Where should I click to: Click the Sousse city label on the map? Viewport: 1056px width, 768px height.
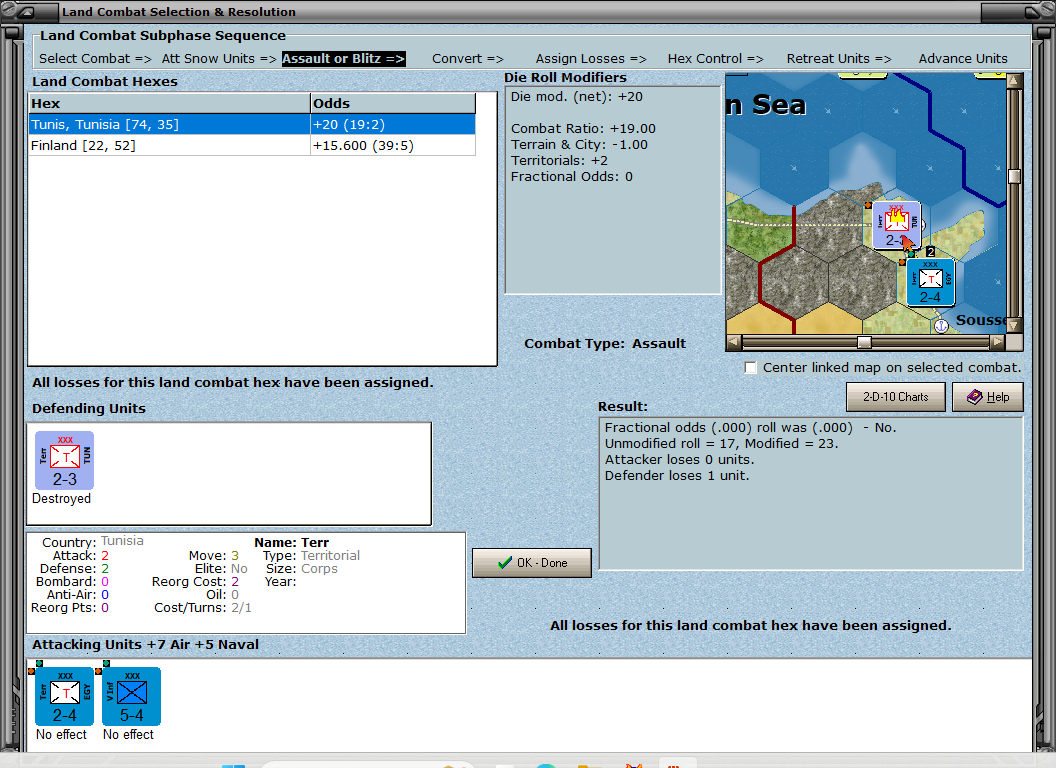pos(981,320)
